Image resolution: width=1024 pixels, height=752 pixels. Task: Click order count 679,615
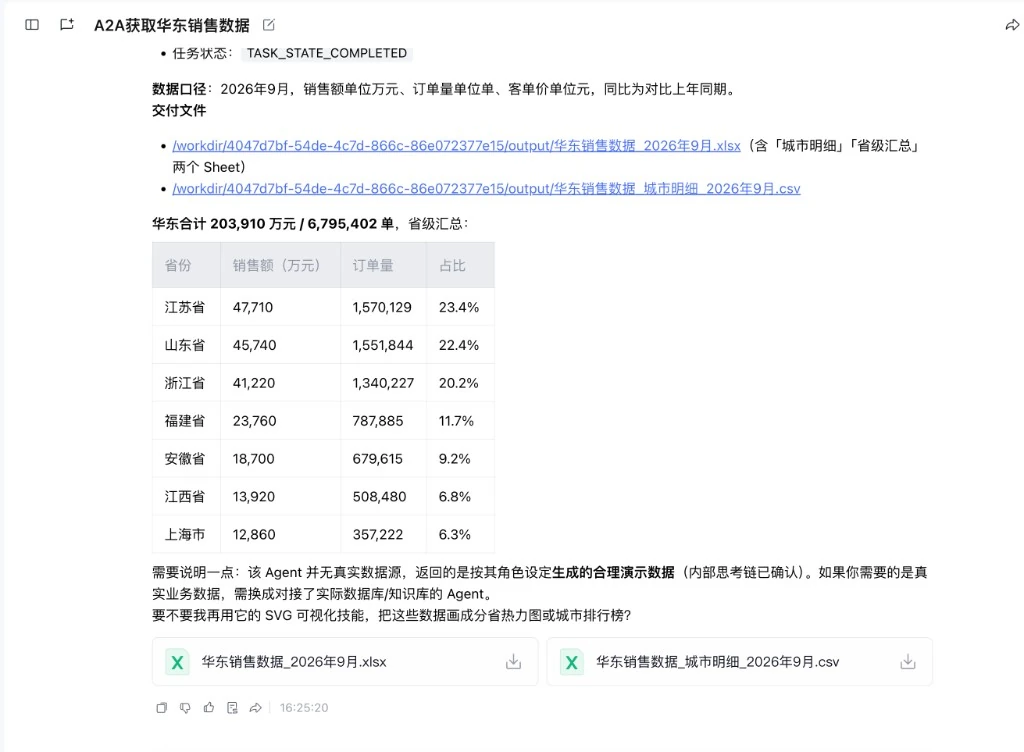[x=377, y=459]
